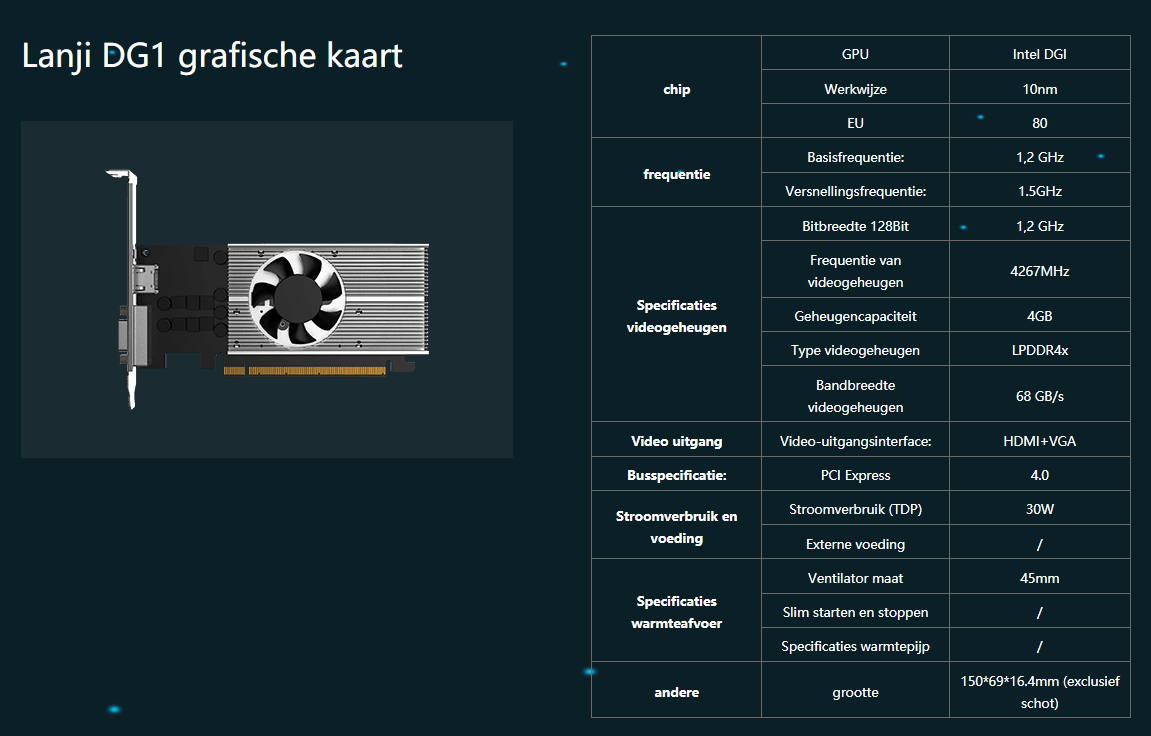This screenshot has width=1151, height=736.
Task: Click the 'Bitbreedte 128Bit' cell
Action: pos(855,224)
